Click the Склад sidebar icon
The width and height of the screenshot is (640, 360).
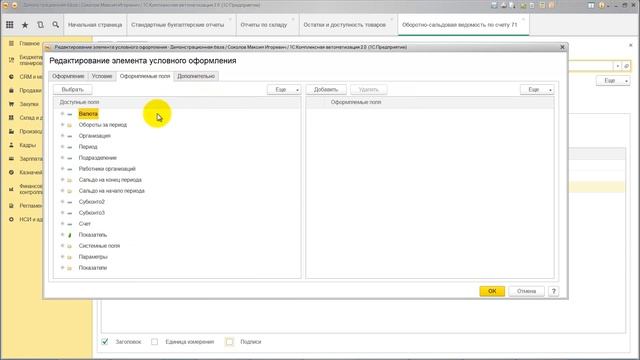point(11,118)
